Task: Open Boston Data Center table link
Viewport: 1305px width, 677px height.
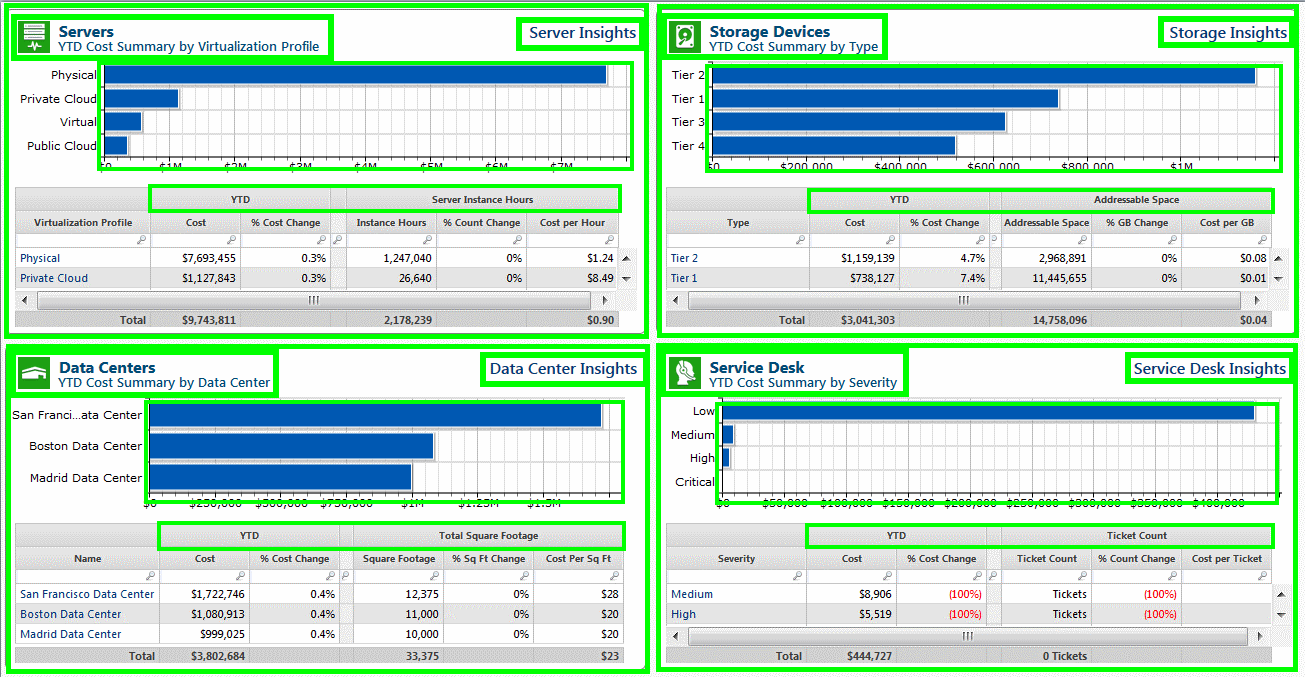Action: click(70, 615)
